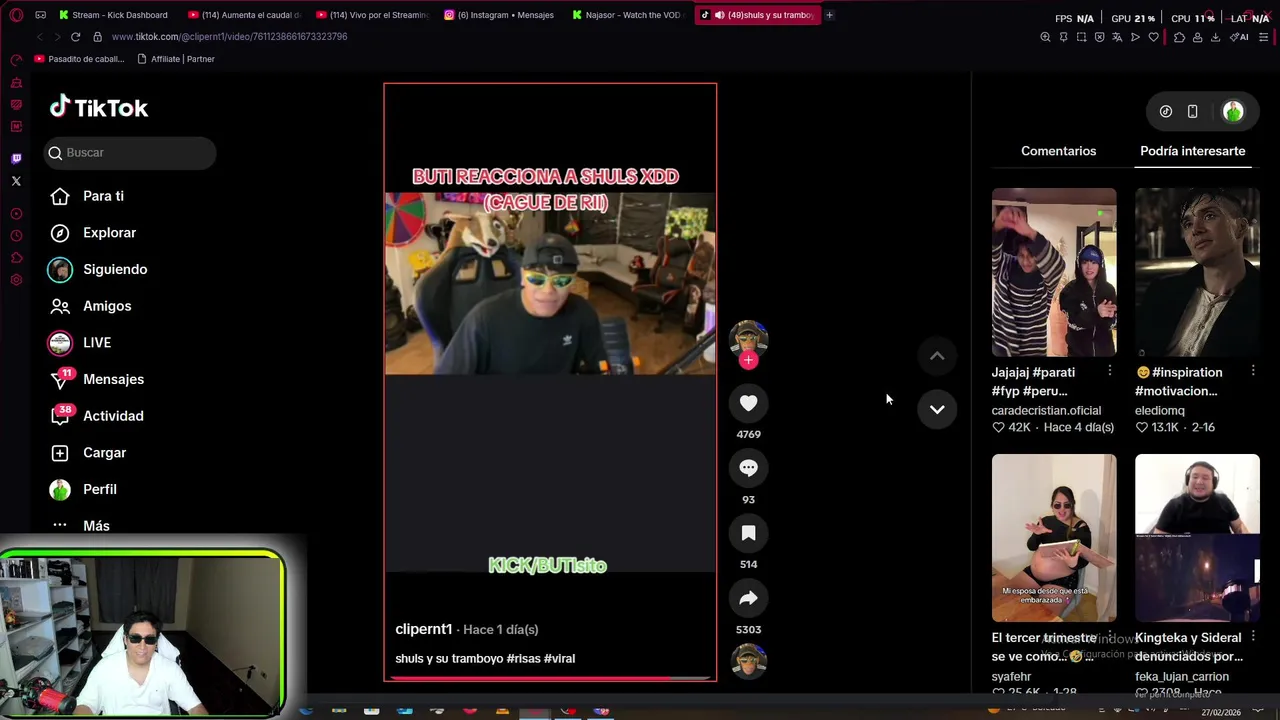Image resolution: width=1280 pixels, height=720 pixels.
Task: Bookmark the video with the save icon
Action: [x=748, y=533]
